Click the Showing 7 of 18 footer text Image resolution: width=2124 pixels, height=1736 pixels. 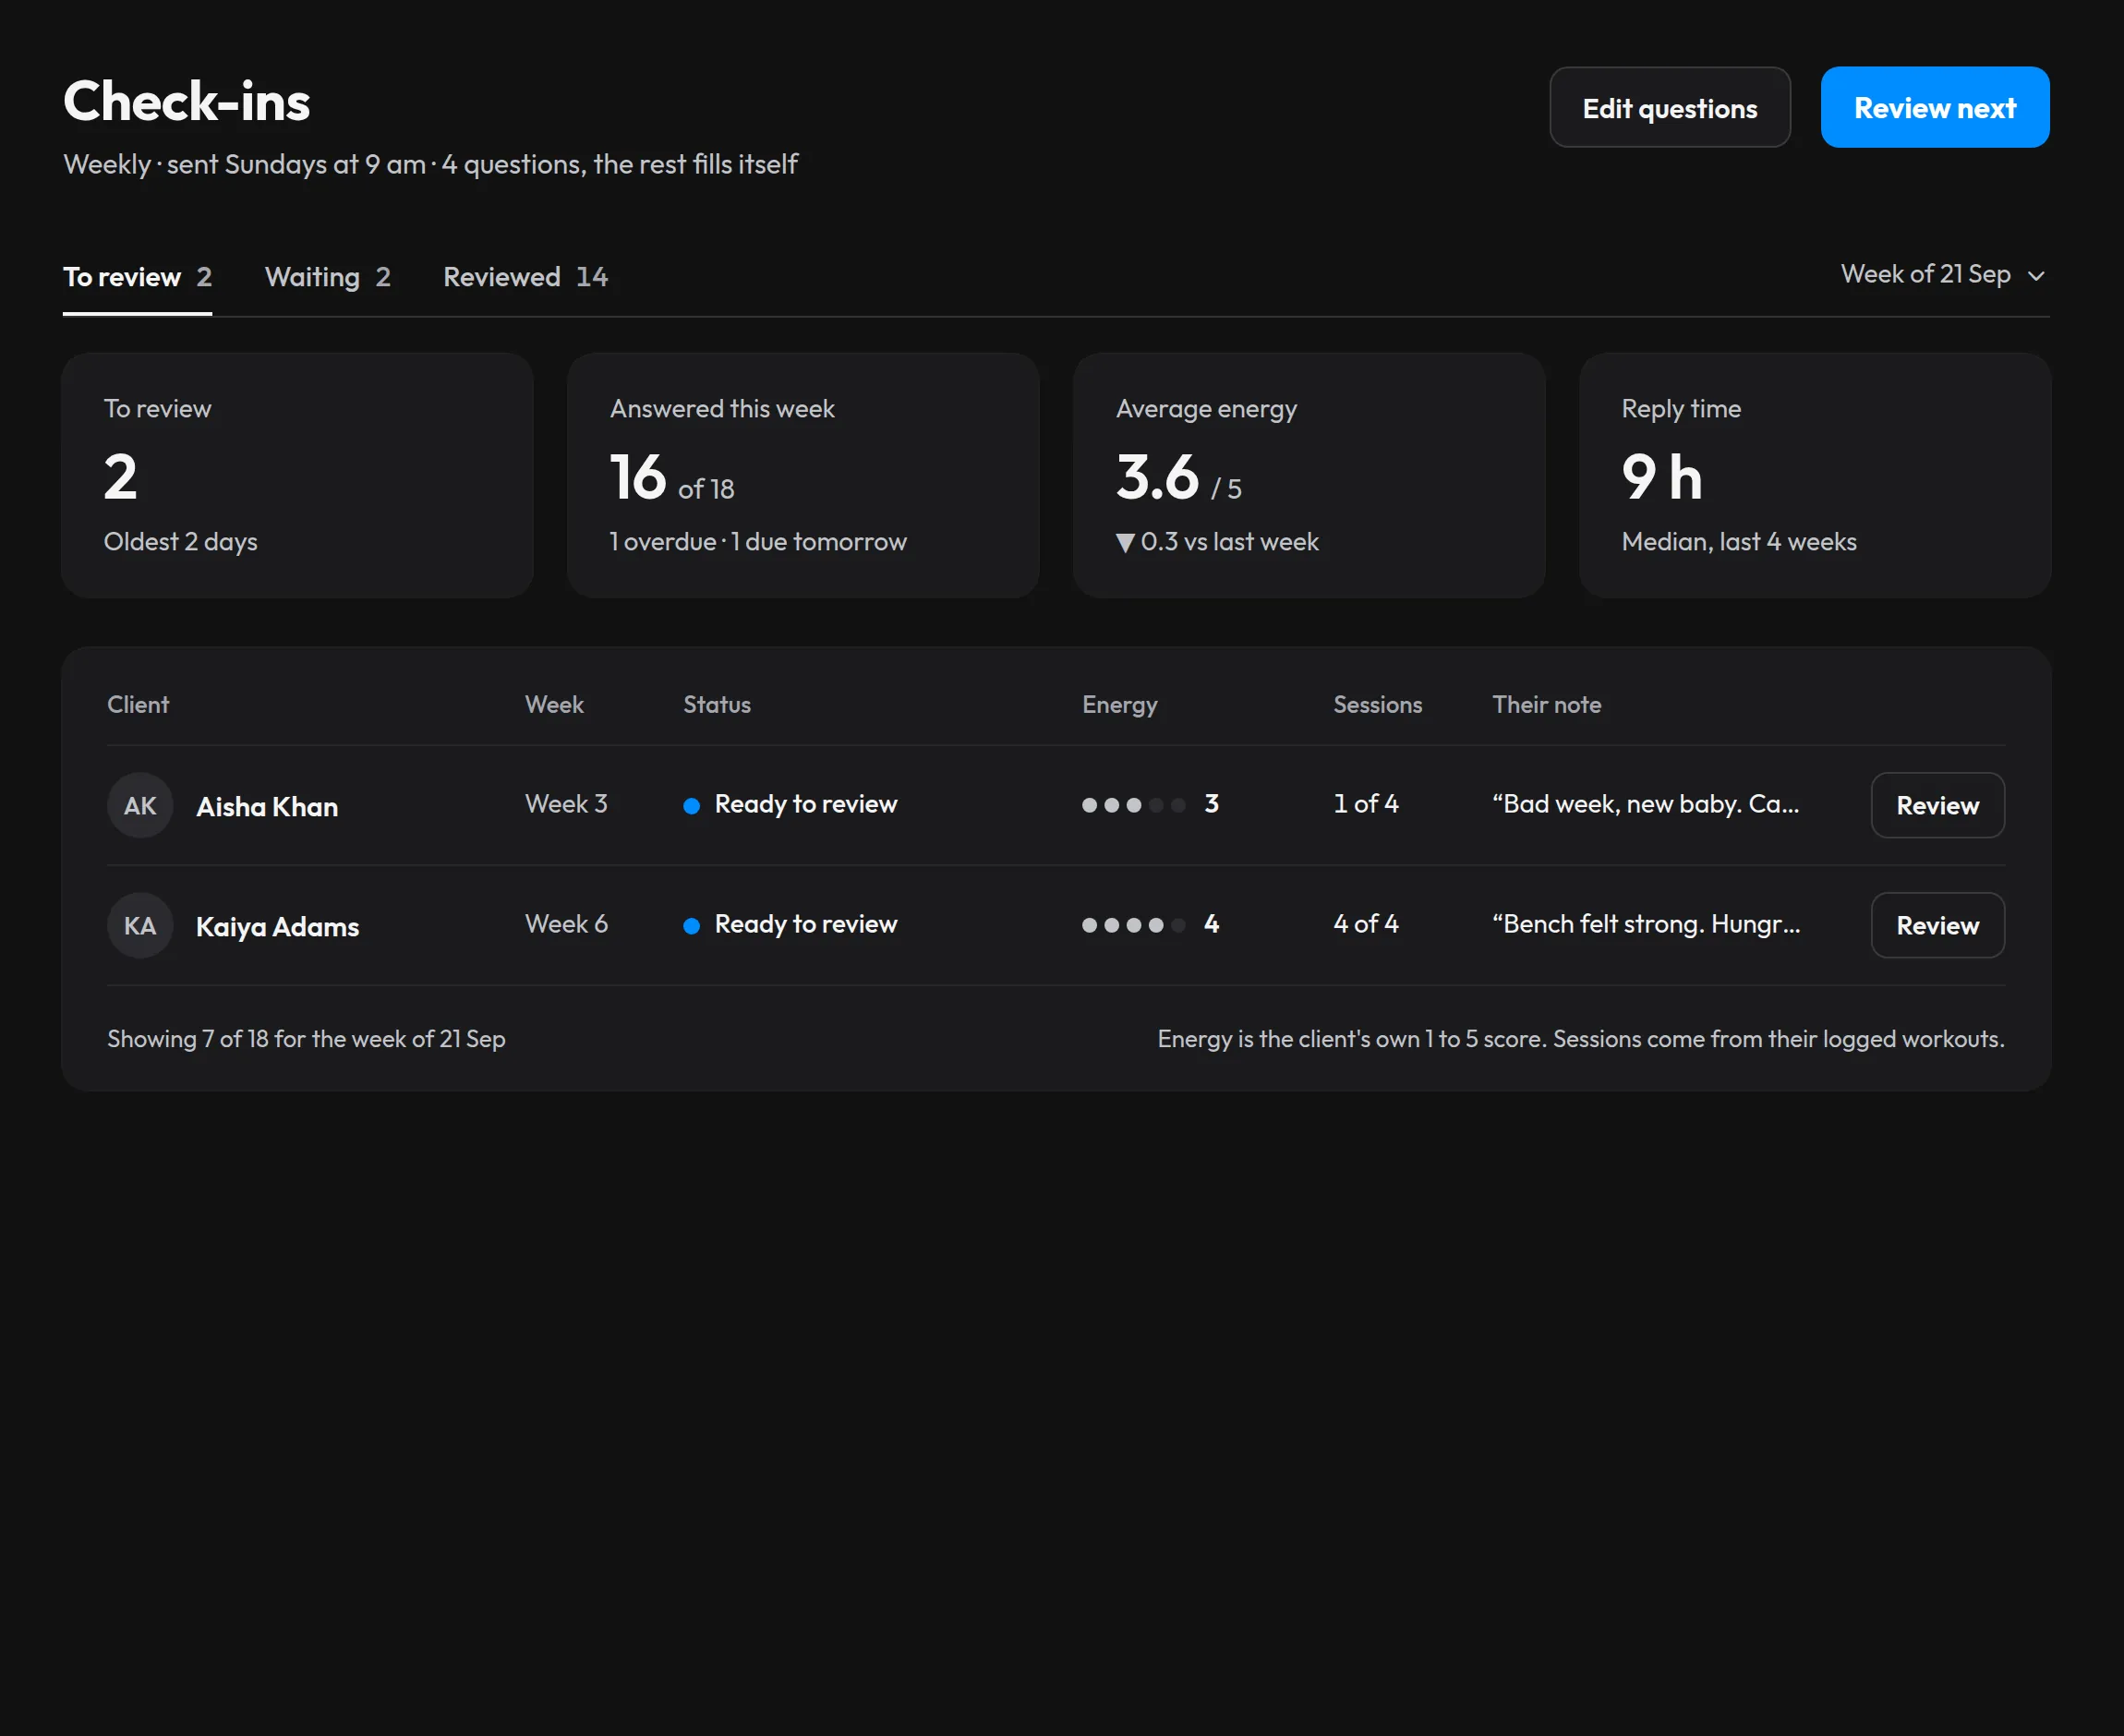click(306, 1039)
